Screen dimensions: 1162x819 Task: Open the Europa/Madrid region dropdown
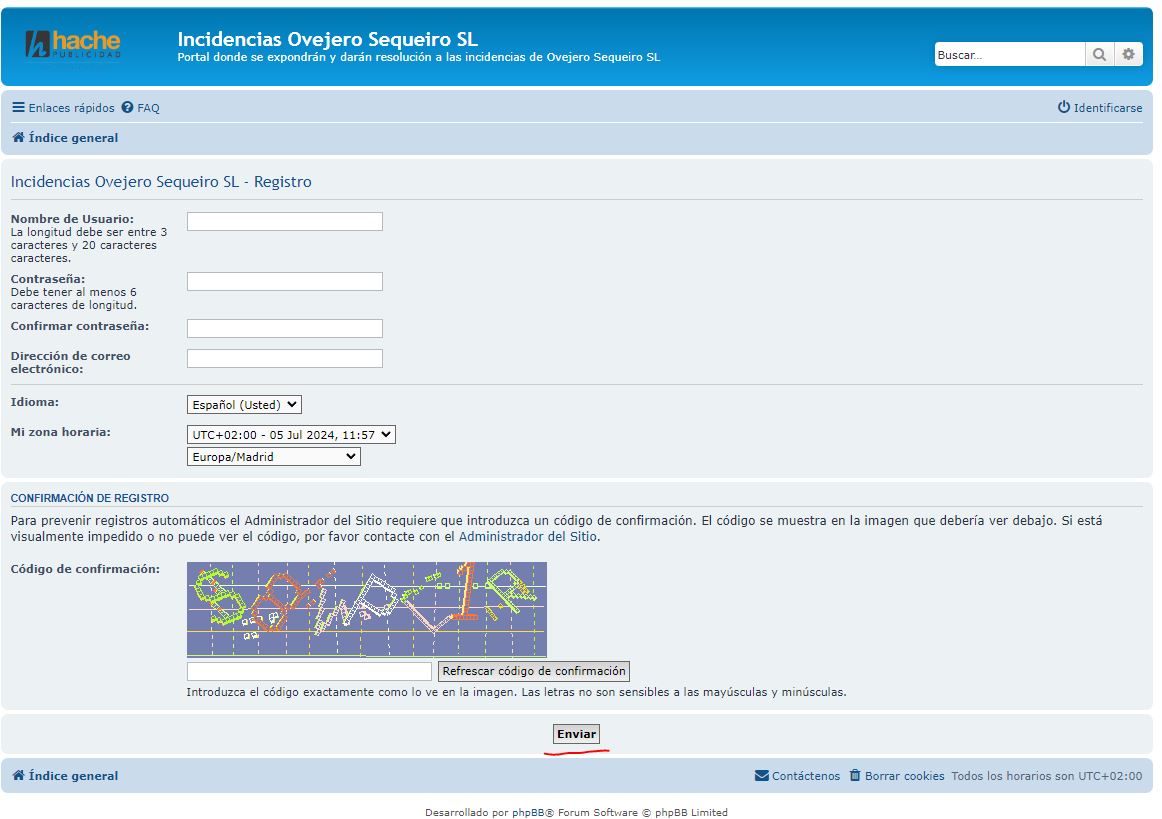273,457
